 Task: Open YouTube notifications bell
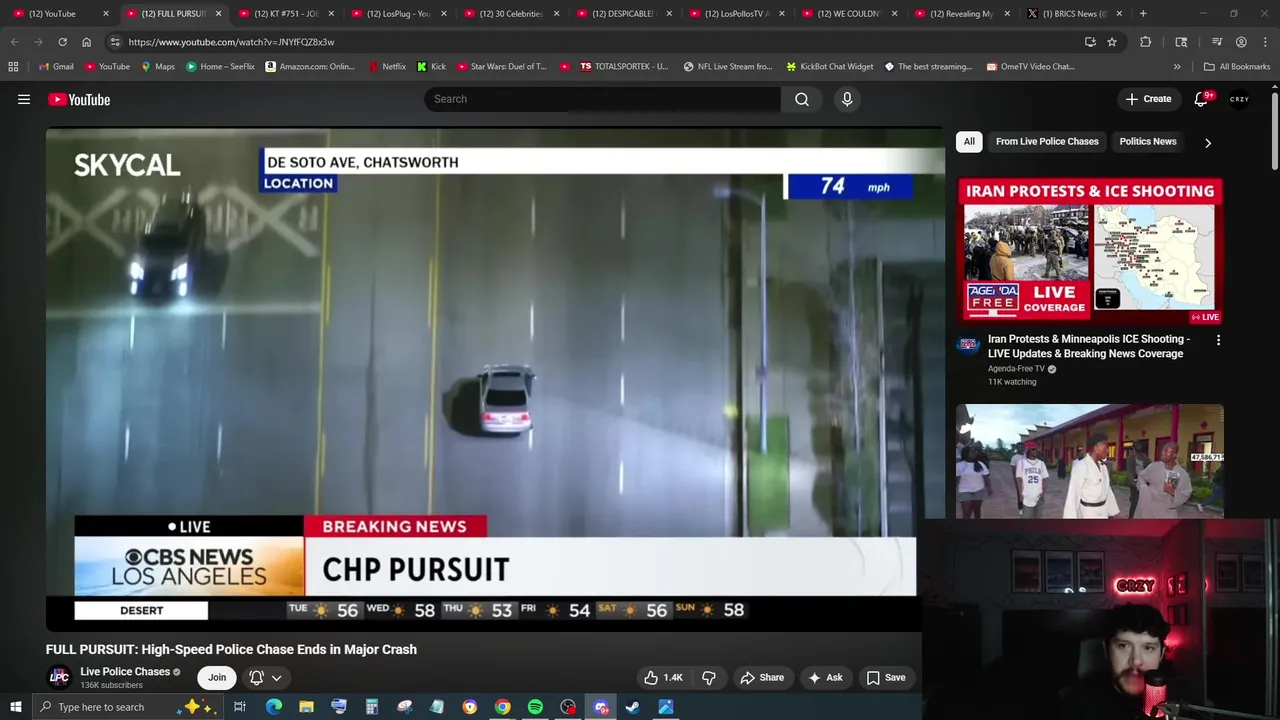tap(1202, 99)
